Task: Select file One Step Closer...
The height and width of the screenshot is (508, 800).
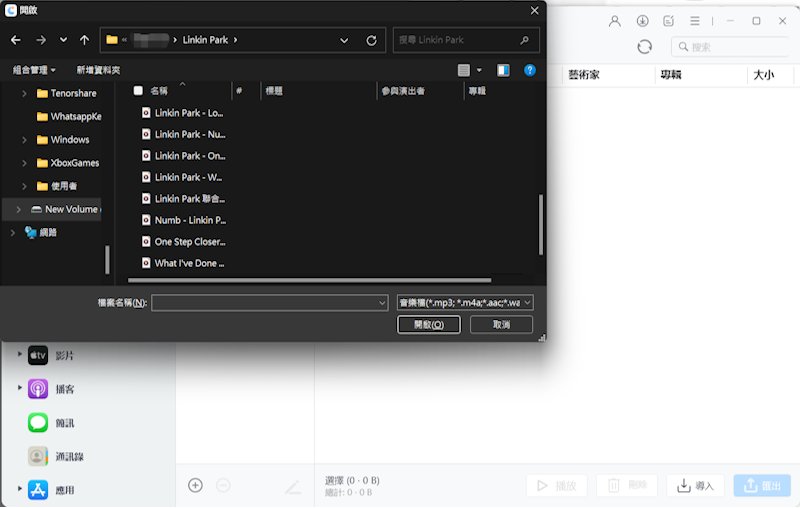Action: click(x=183, y=242)
